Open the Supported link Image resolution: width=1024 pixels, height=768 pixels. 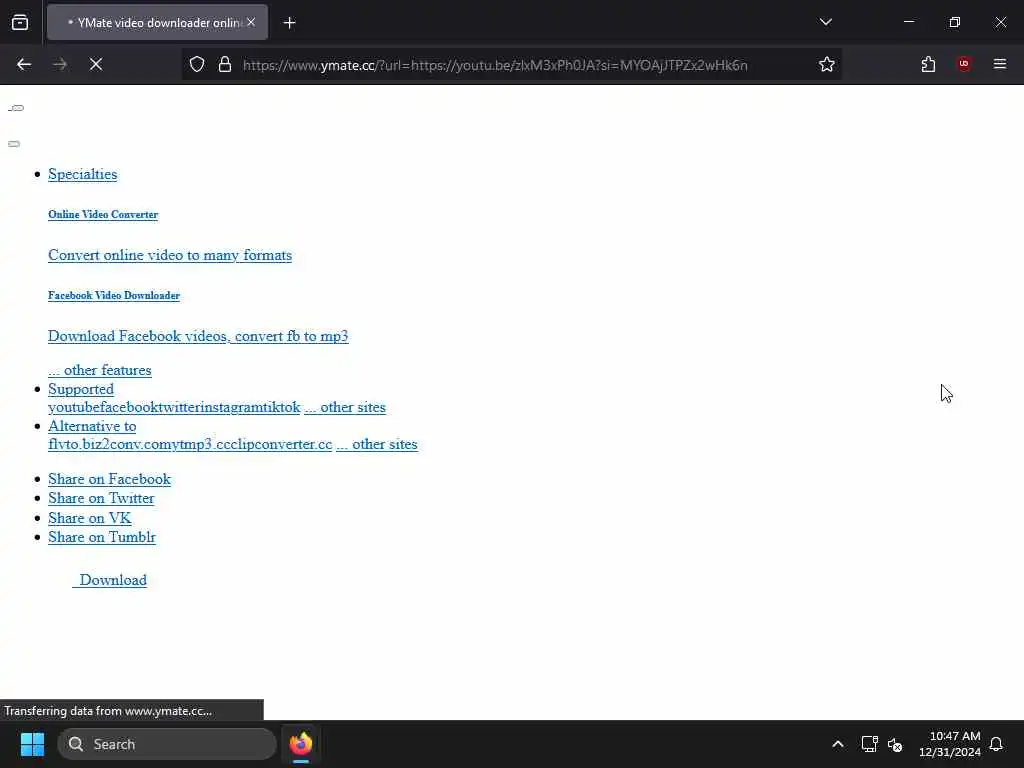pos(81,389)
